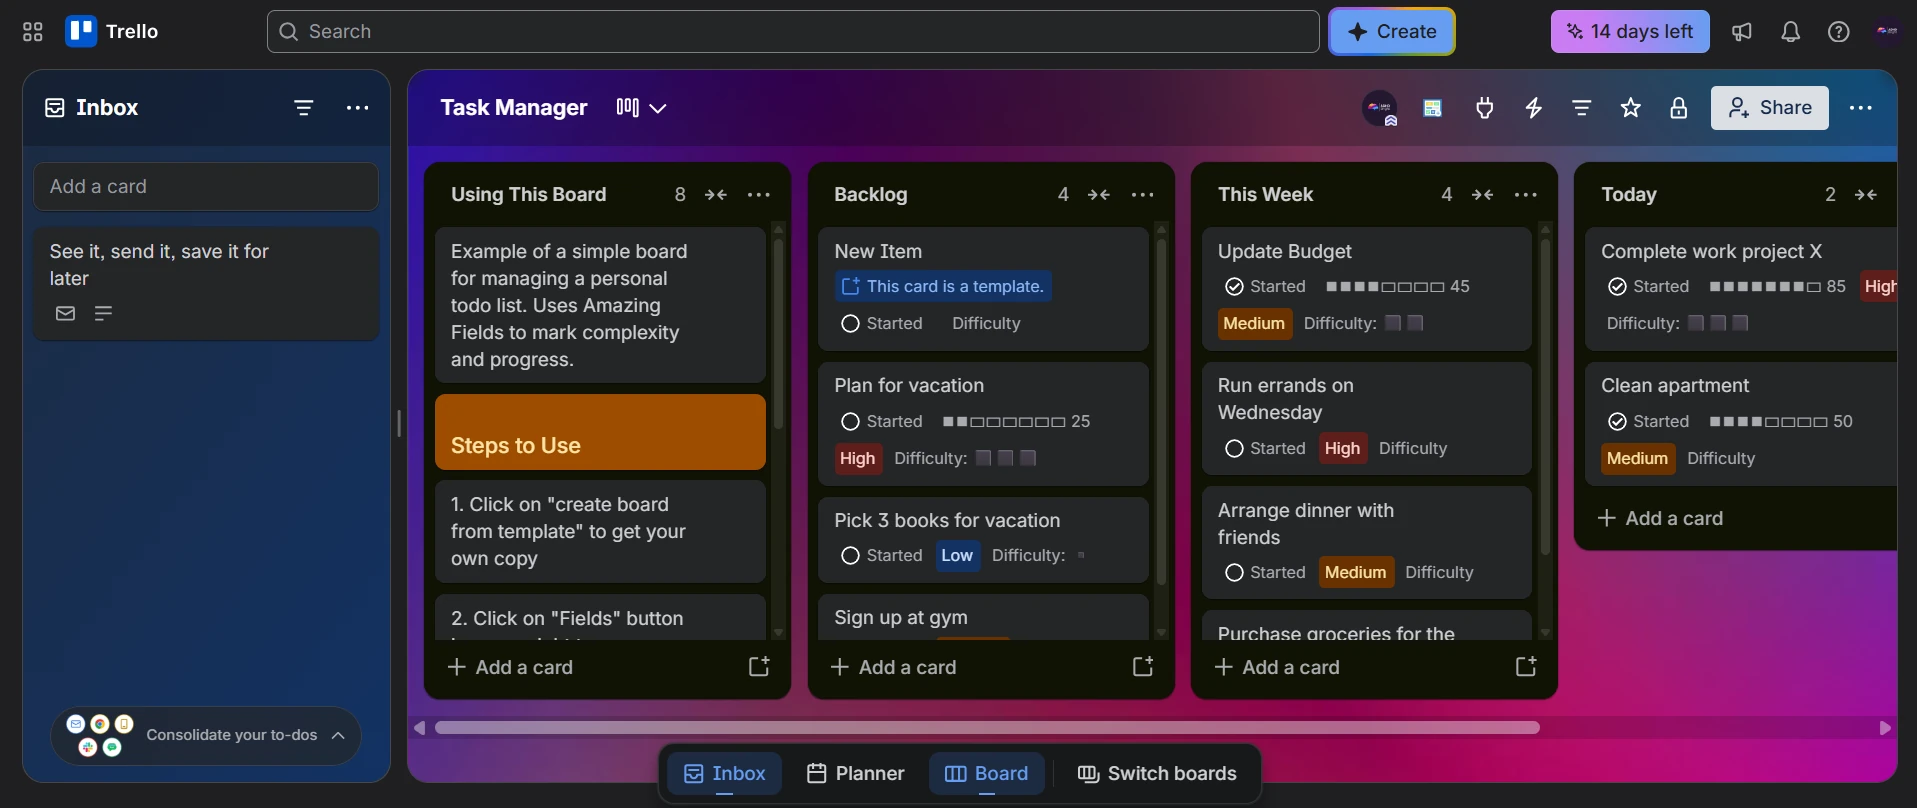Switch to Inbox tab in bottom bar
Screen dimensions: 1917x808
(x=724, y=774)
